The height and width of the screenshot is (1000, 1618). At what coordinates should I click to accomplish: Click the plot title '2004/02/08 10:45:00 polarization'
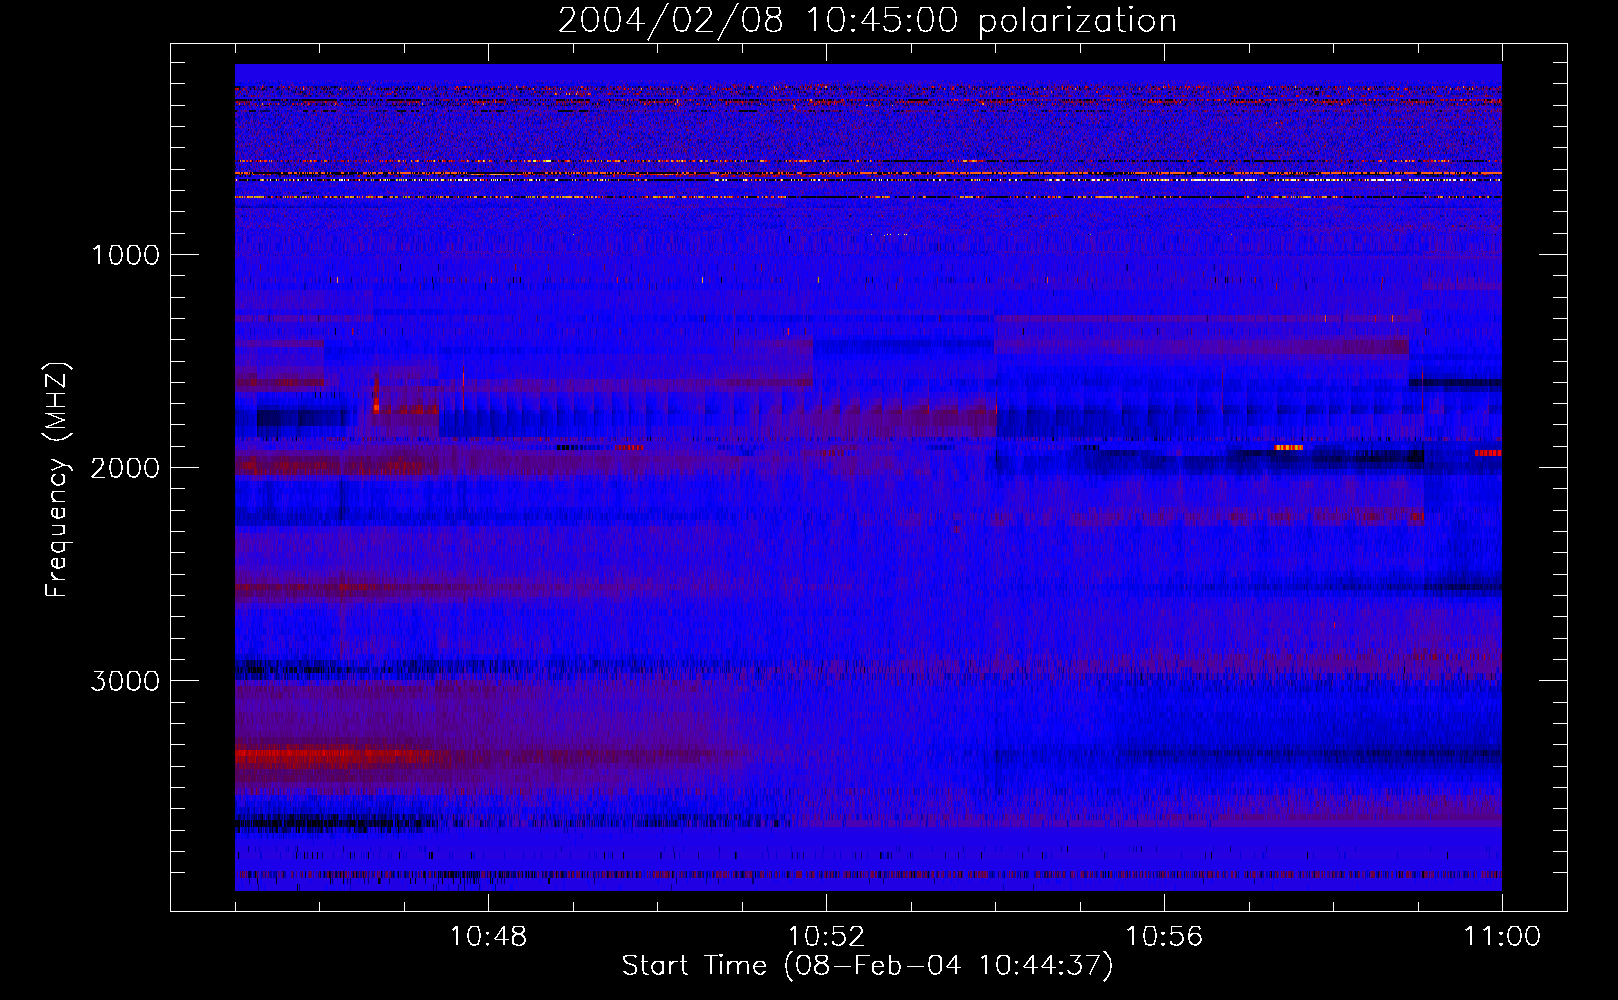click(x=867, y=21)
